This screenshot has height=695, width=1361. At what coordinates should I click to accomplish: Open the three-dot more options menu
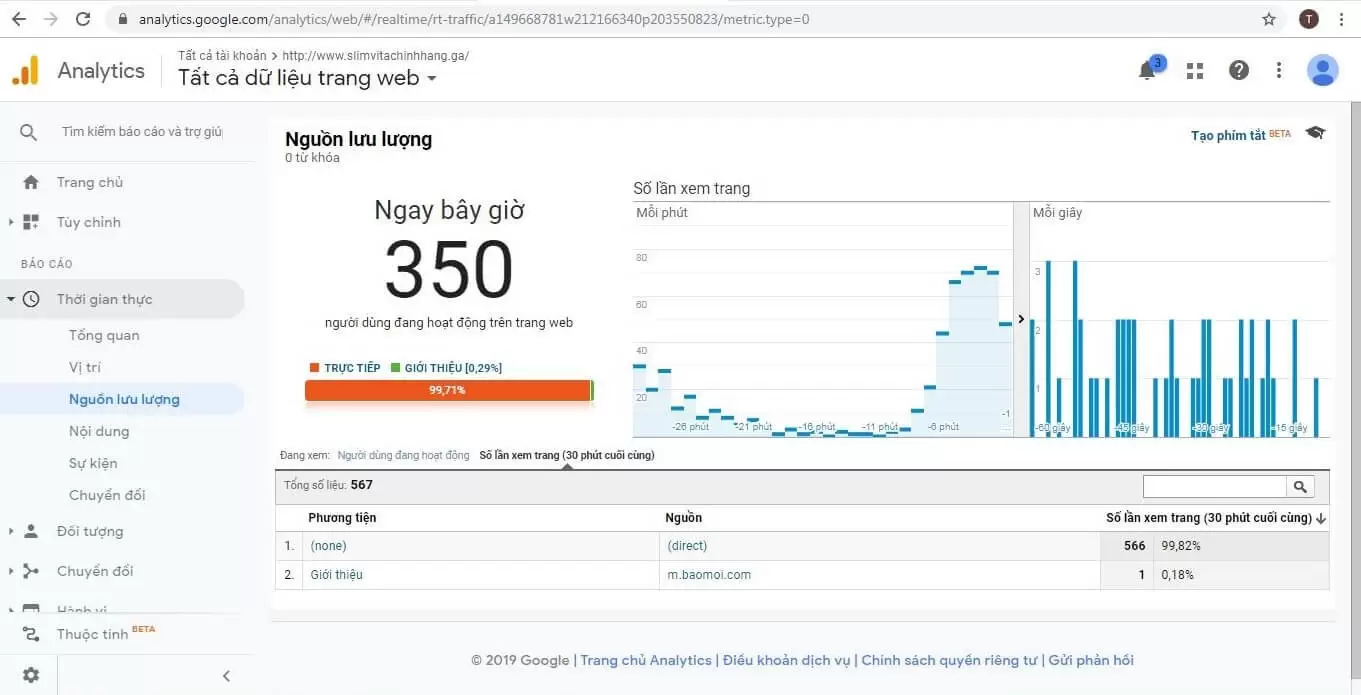click(1279, 70)
